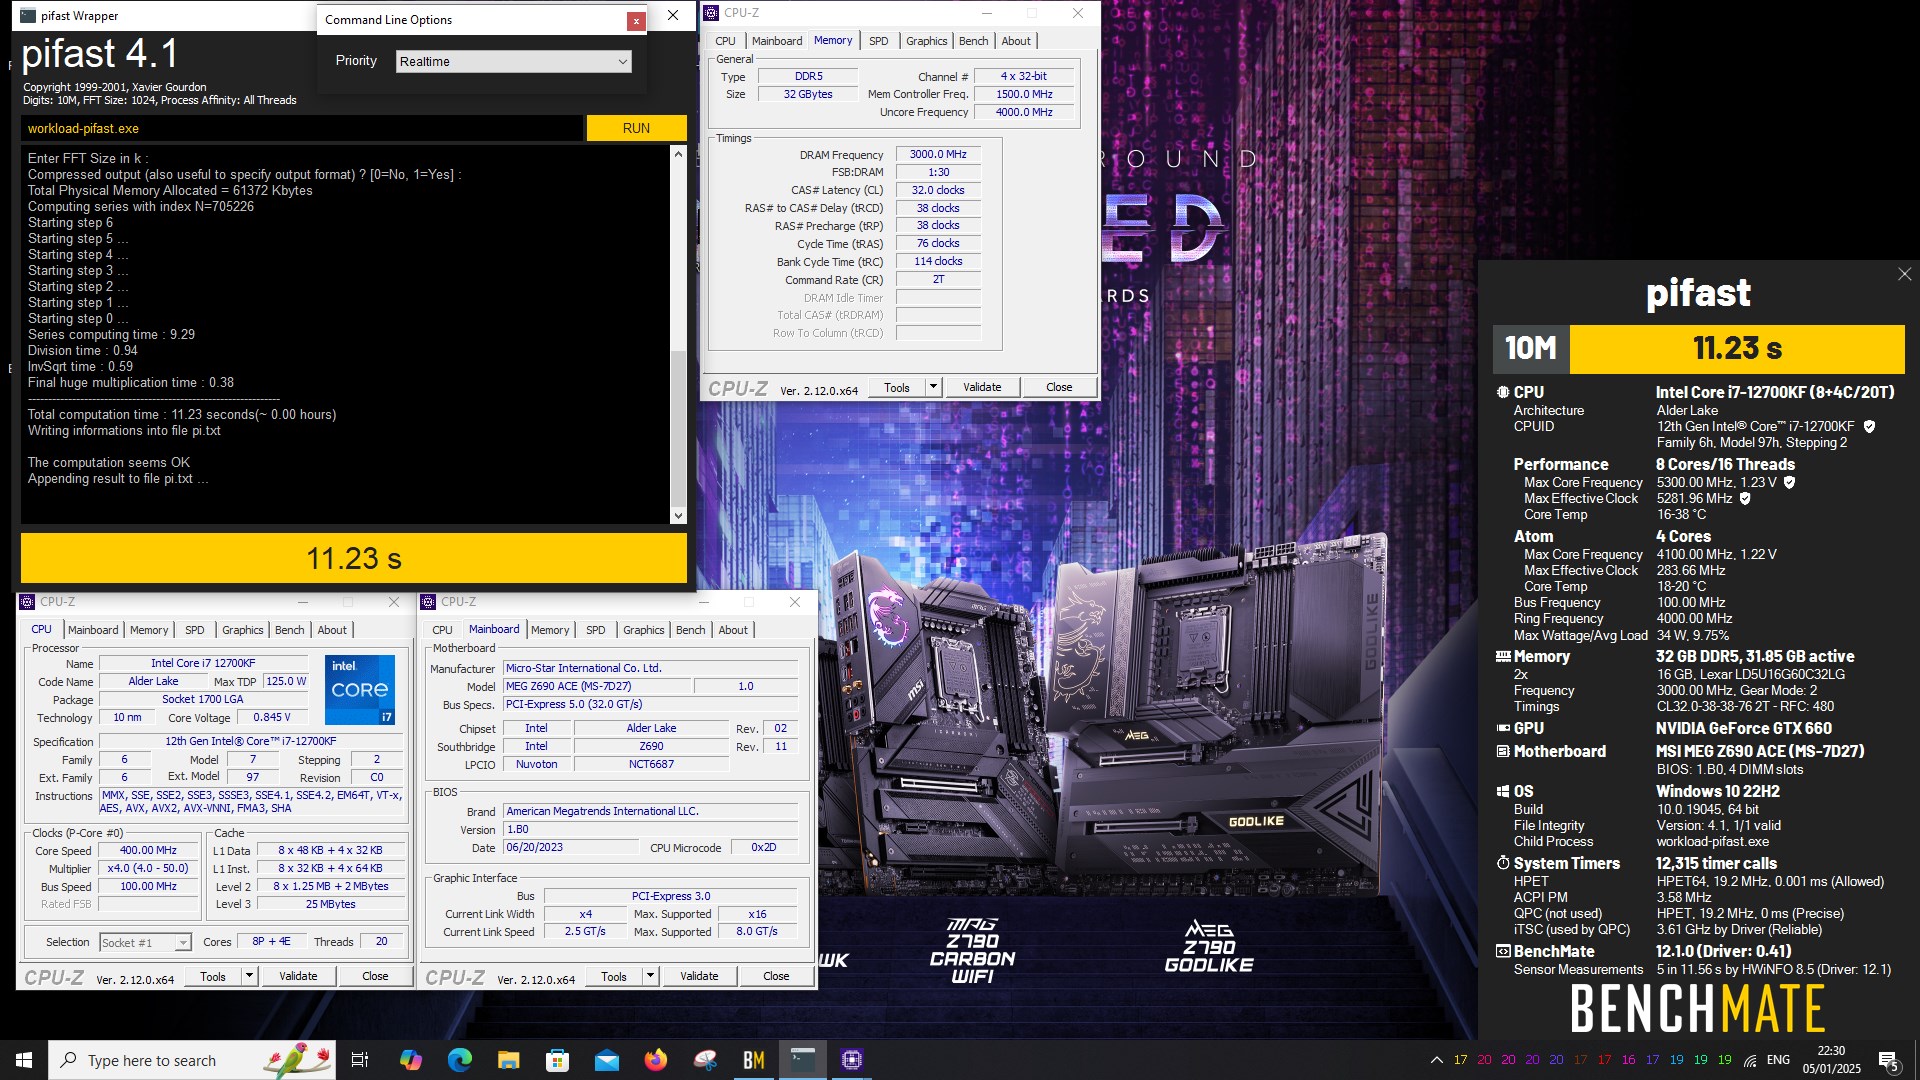Click the yellow RUN button in pifast
This screenshot has width=1920, height=1080.
point(636,128)
